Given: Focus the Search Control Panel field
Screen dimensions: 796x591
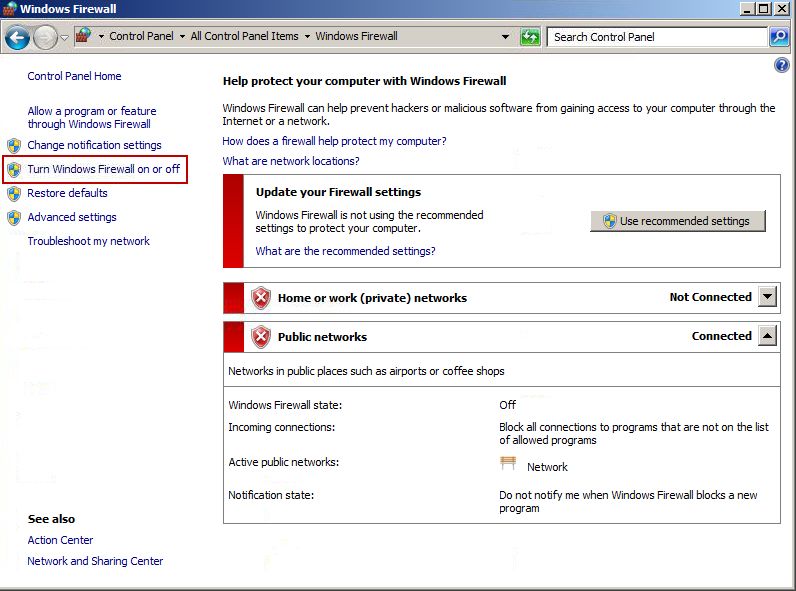Looking at the screenshot, I should (657, 37).
